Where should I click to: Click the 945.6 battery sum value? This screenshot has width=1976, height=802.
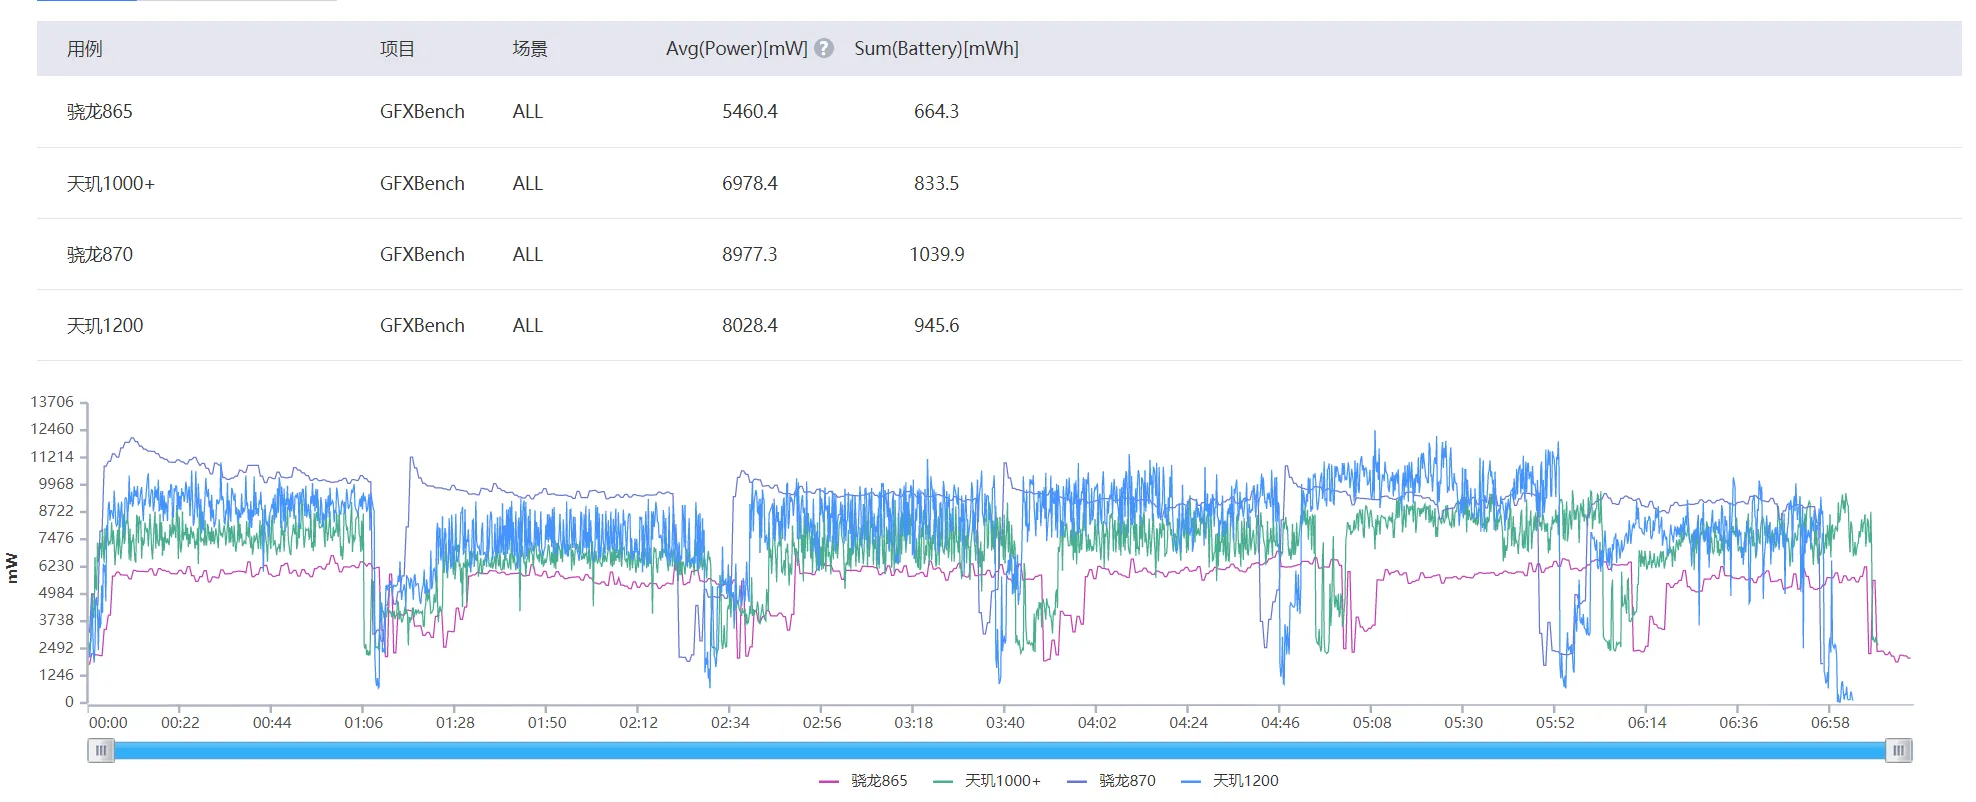pyautogui.click(x=936, y=326)
